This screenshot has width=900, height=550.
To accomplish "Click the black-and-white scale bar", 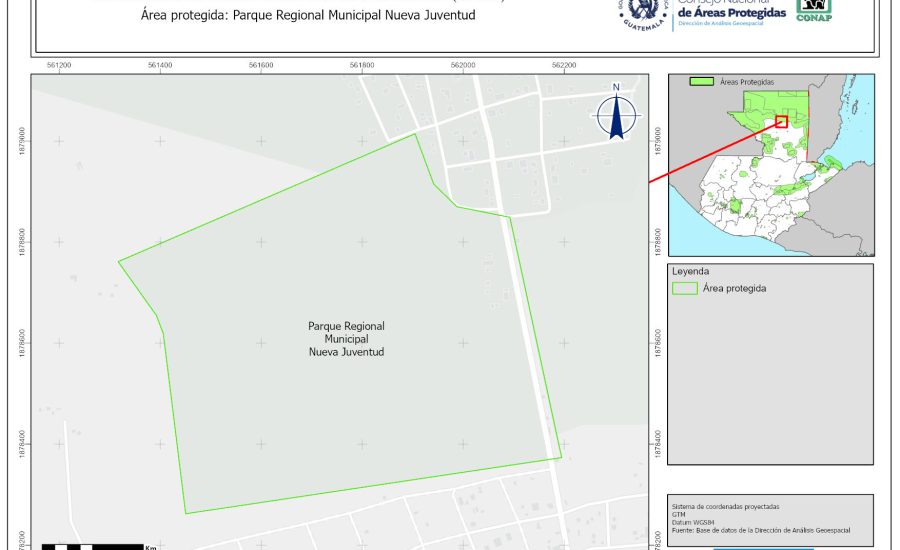I will click(x=92, y=546).
